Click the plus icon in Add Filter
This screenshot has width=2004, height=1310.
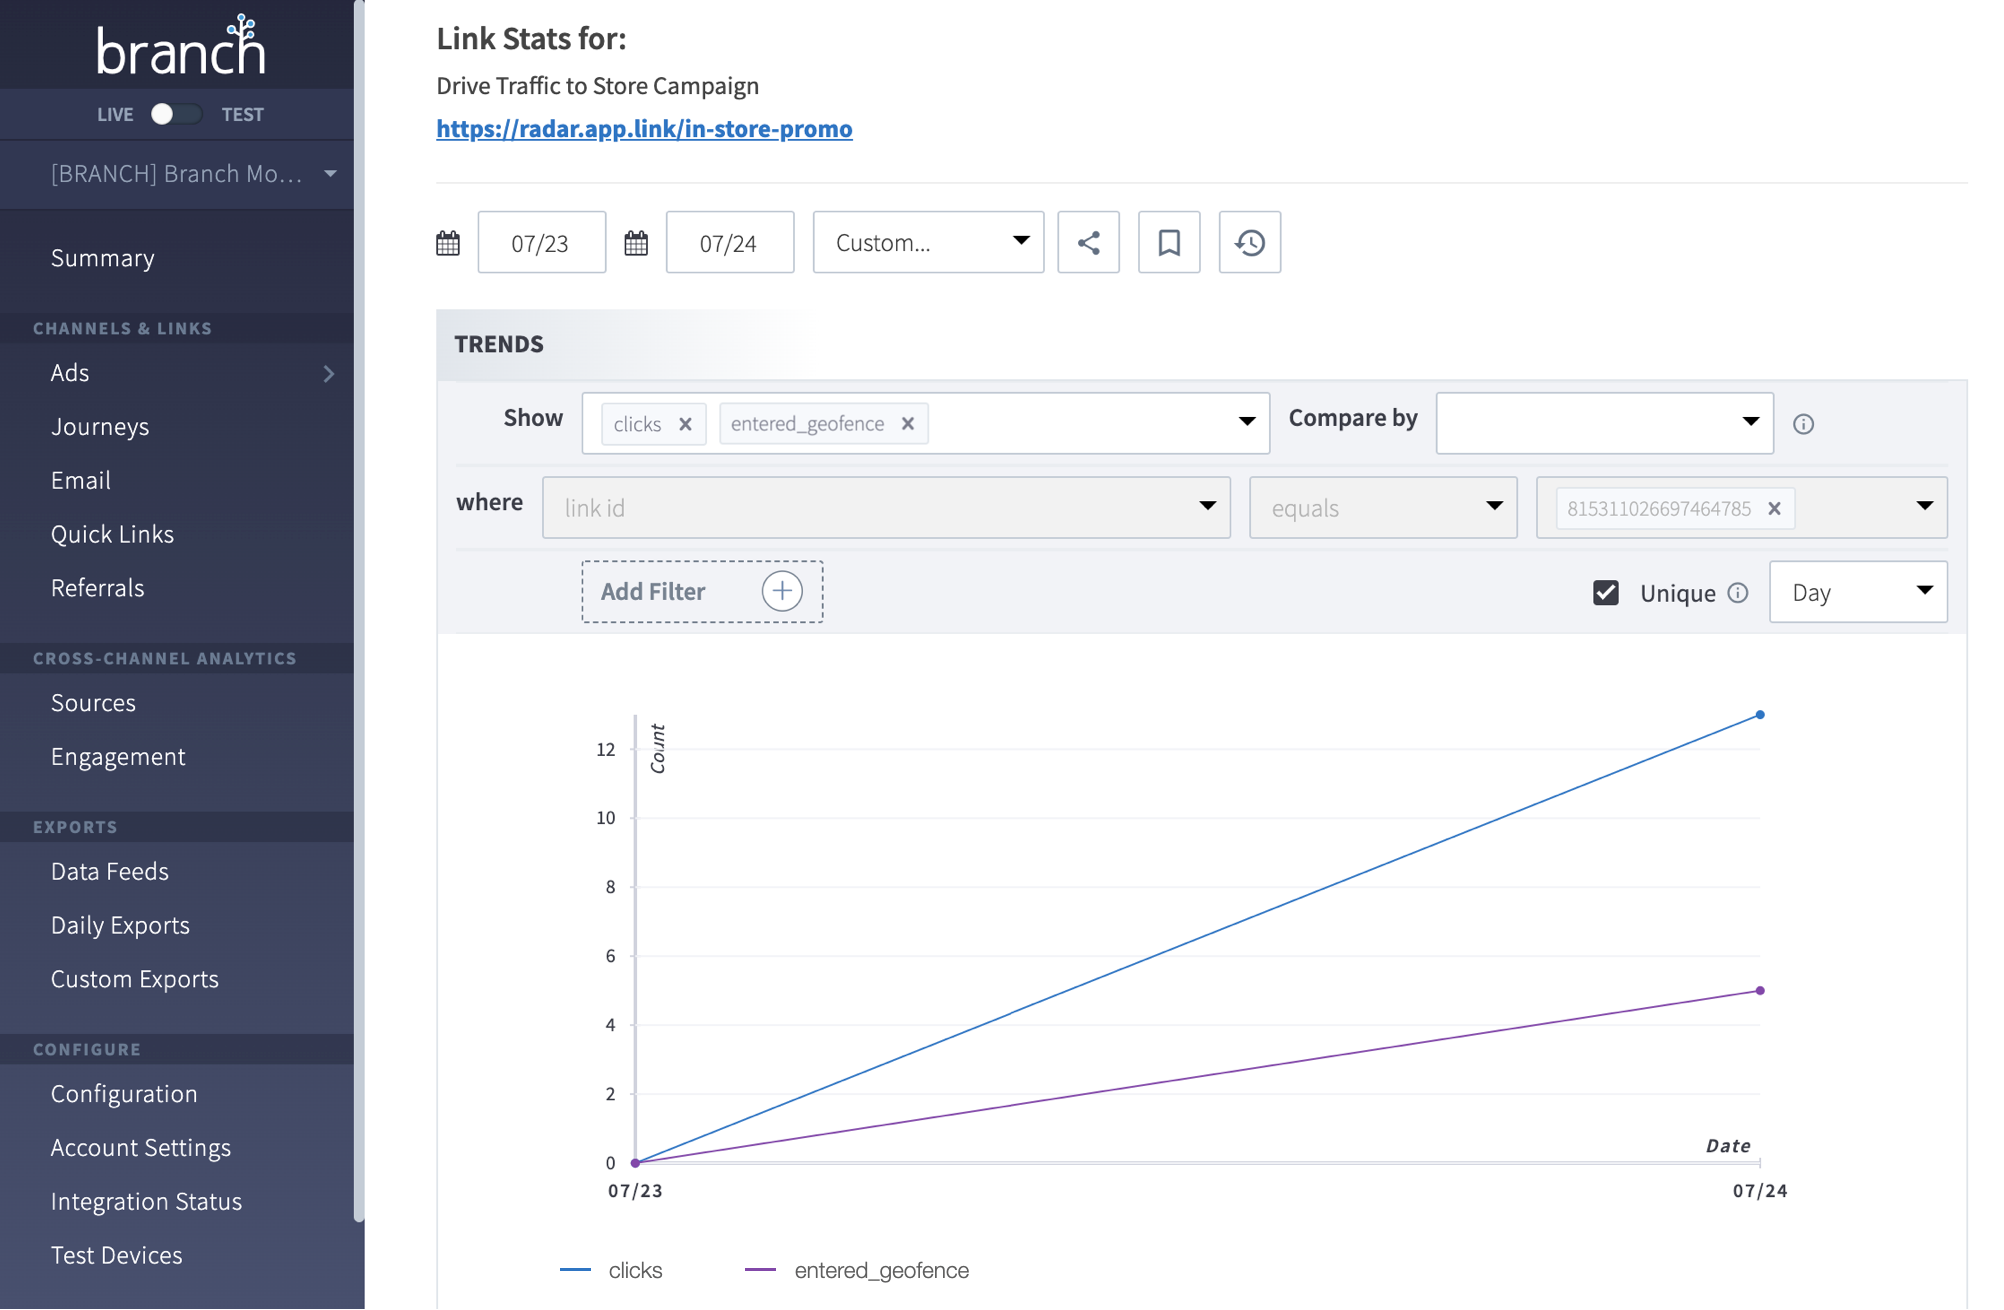coord(781,591)
